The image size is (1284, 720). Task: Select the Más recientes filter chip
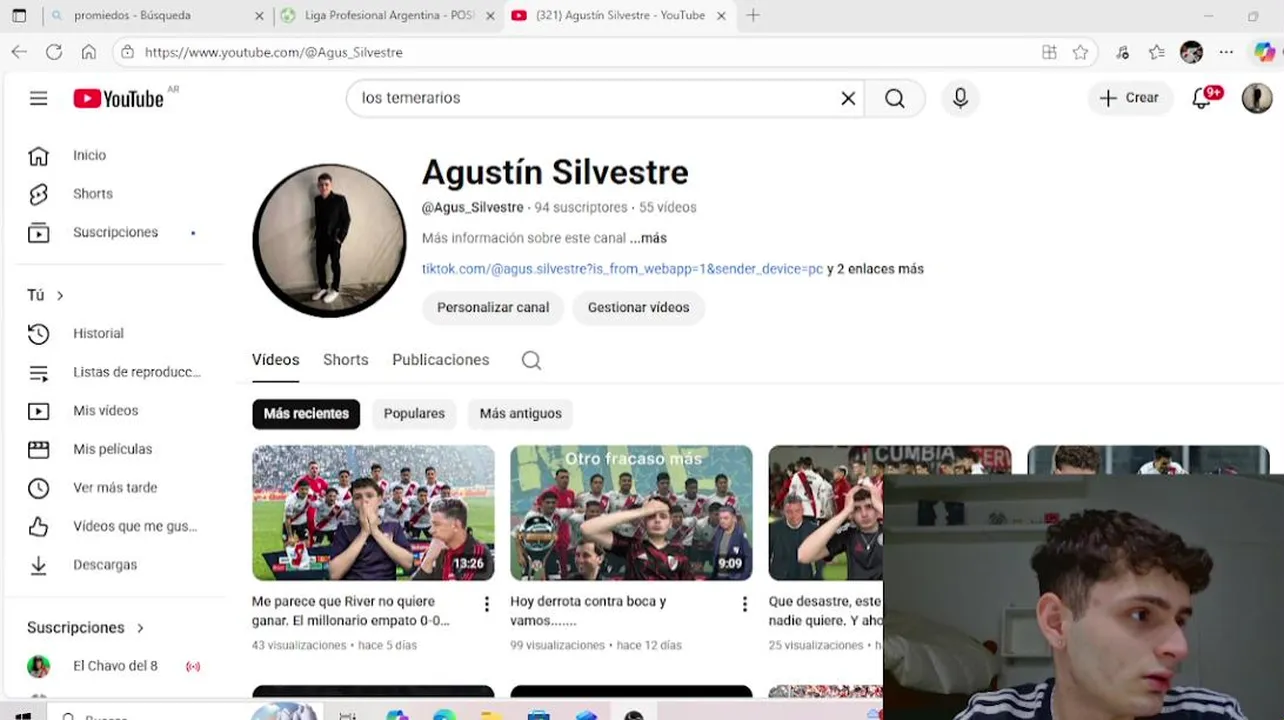(306, 413)
